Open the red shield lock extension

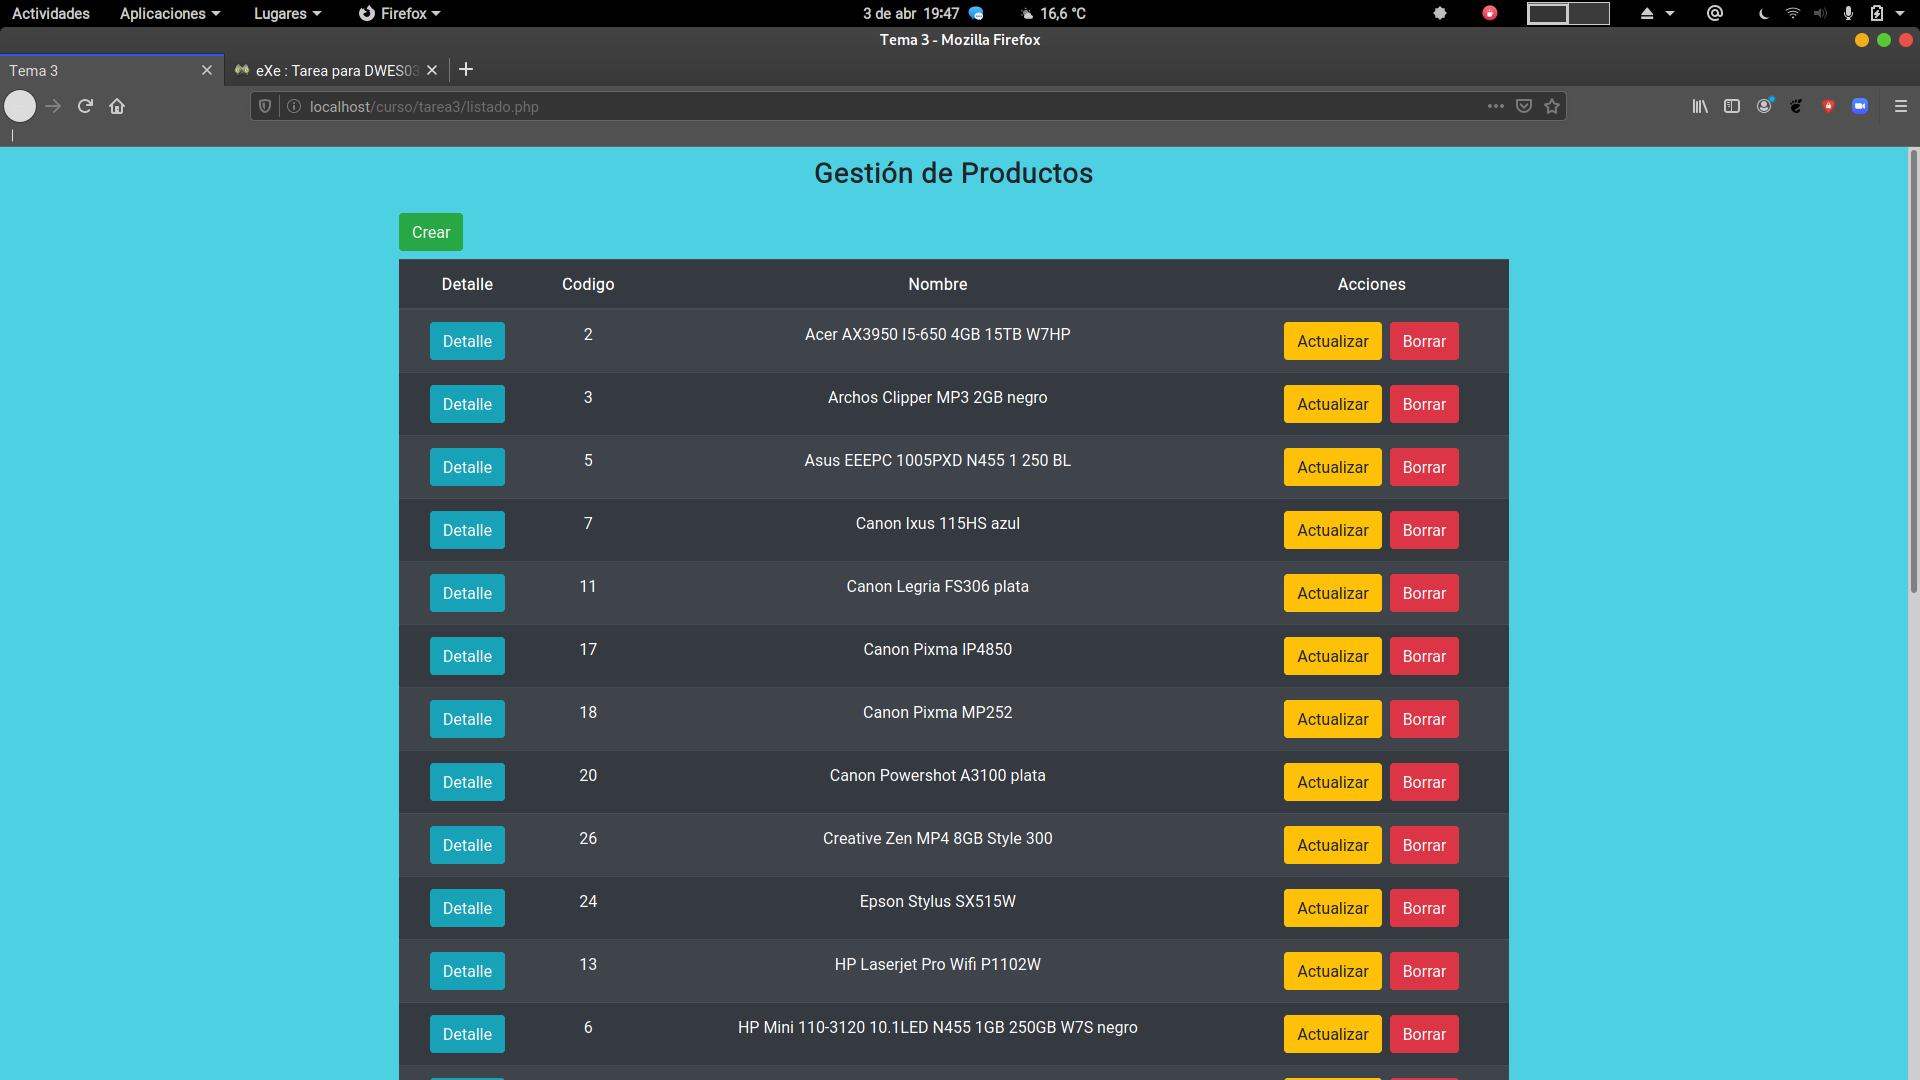(1828, 106)
